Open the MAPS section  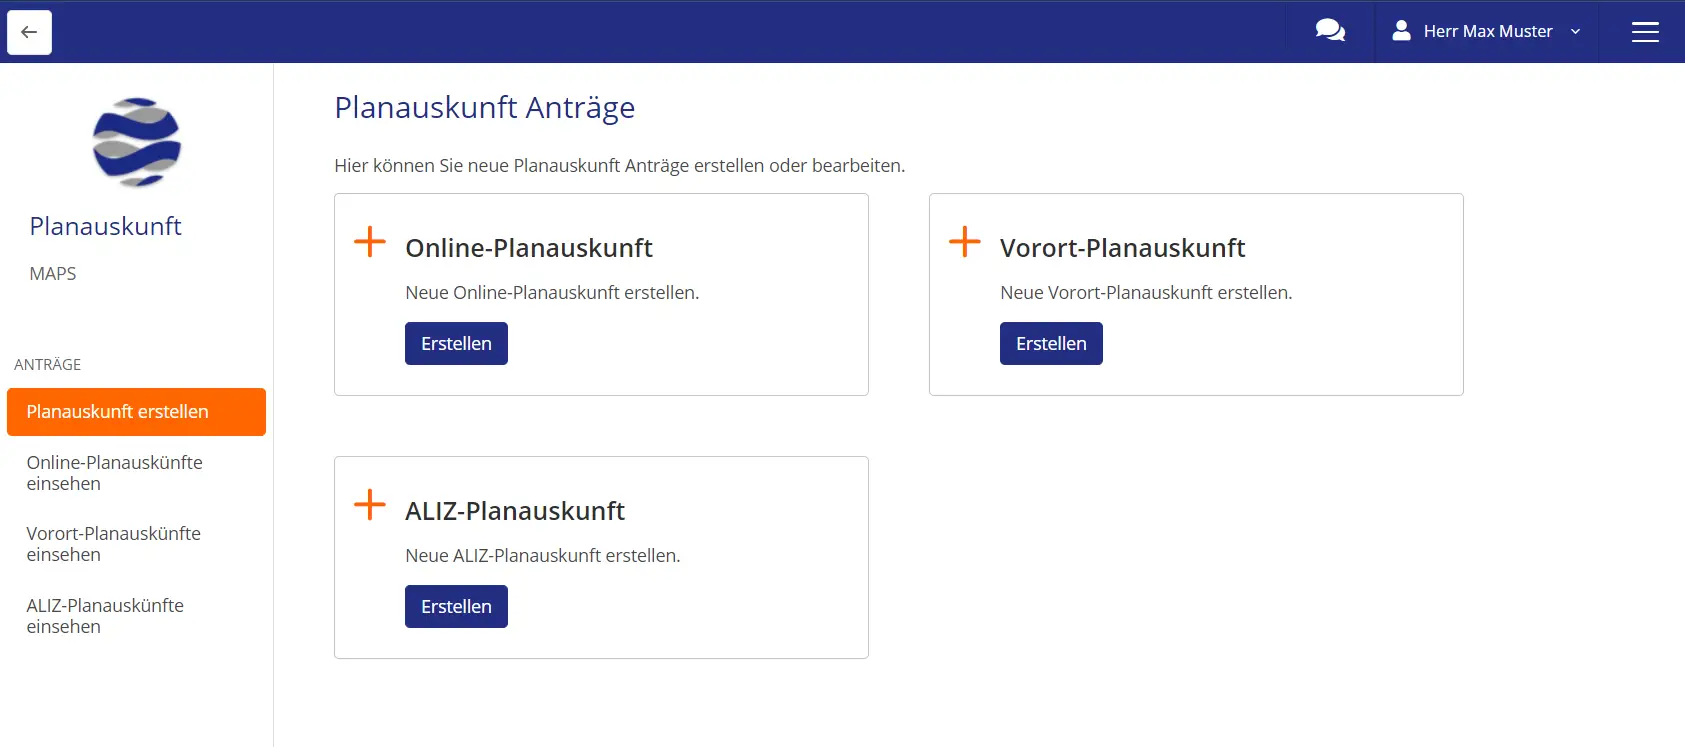pos(53,272)
